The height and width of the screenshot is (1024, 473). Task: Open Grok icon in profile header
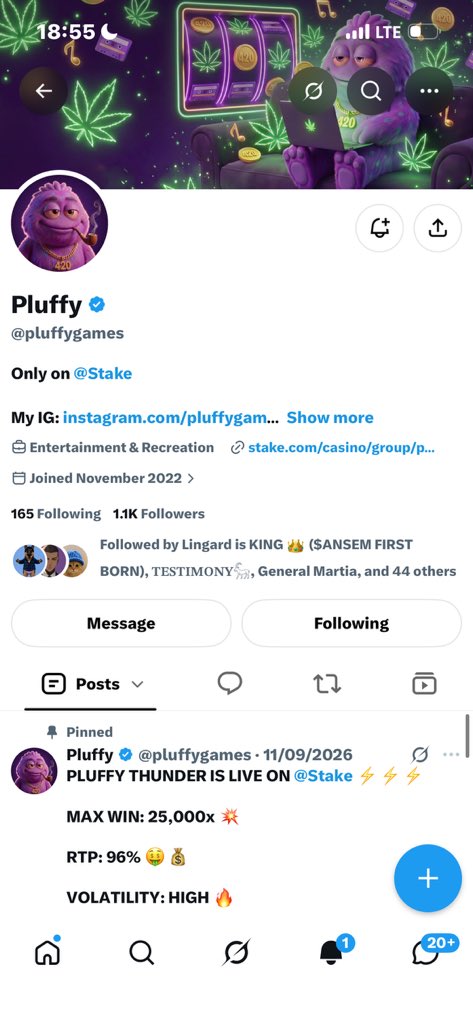[312, 91]
